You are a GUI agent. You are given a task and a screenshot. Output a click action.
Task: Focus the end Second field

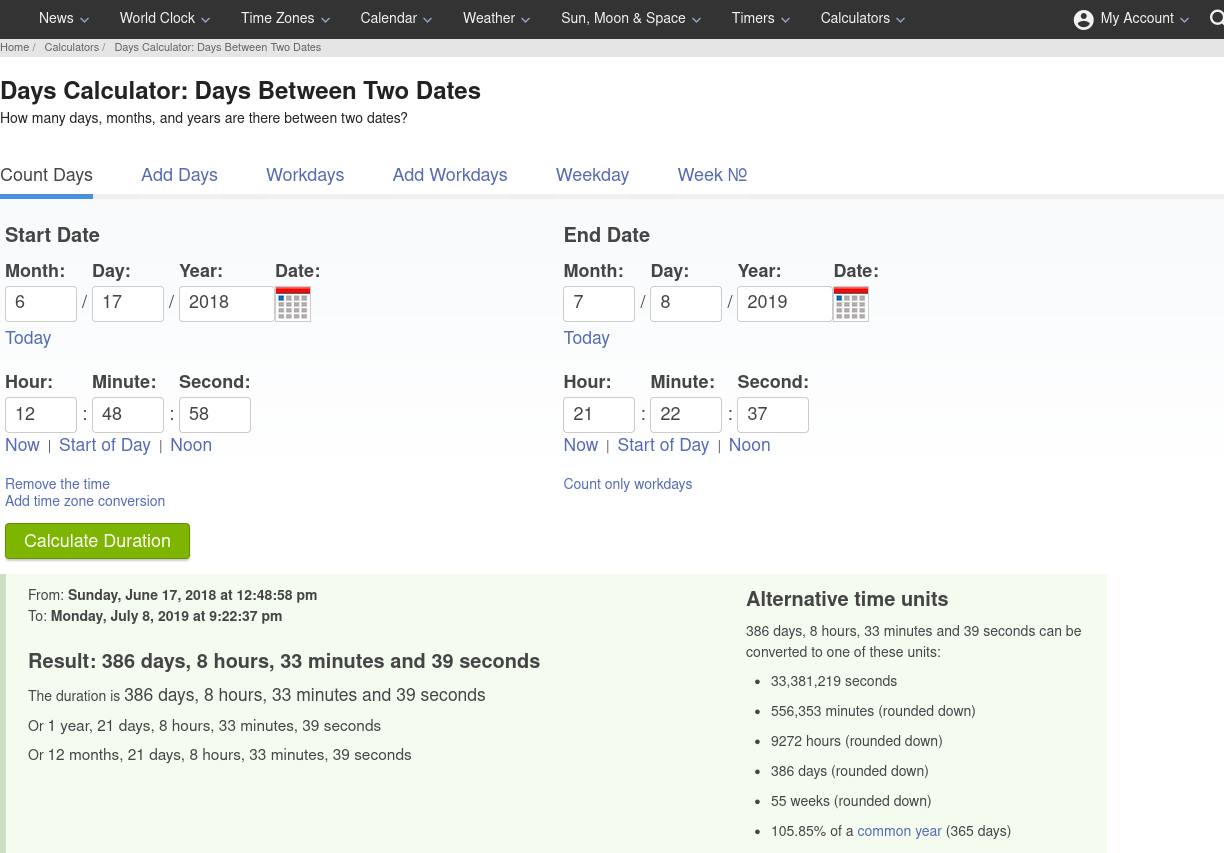(773, 415)
